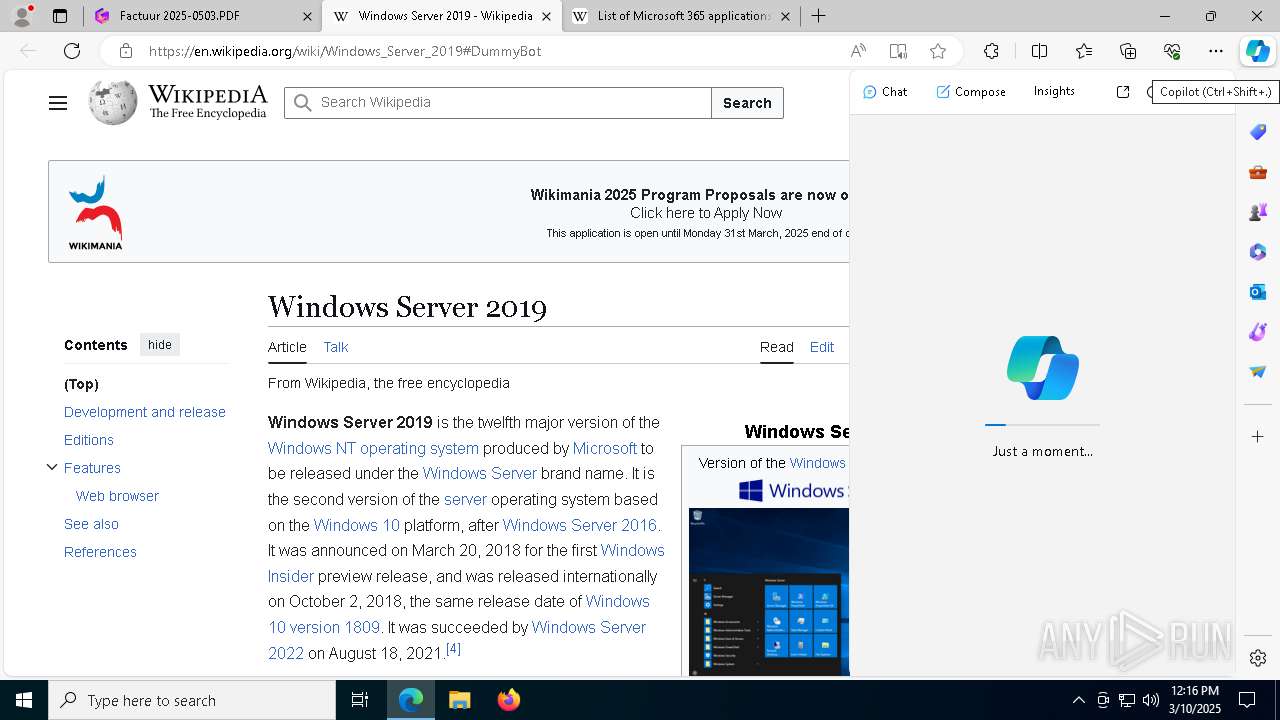Go to Web browser subsection
The width and height of the screenshot is (1280, 720).
click(x=117, y=496)
